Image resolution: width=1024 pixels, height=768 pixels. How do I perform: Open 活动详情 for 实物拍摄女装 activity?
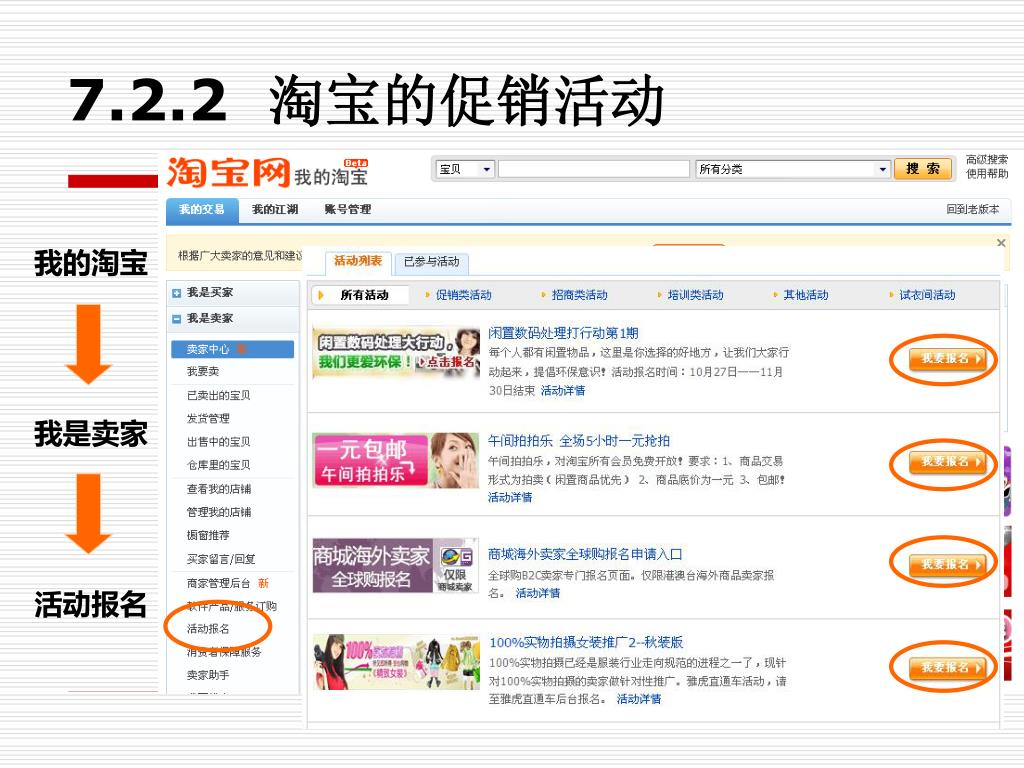point(639,699)
